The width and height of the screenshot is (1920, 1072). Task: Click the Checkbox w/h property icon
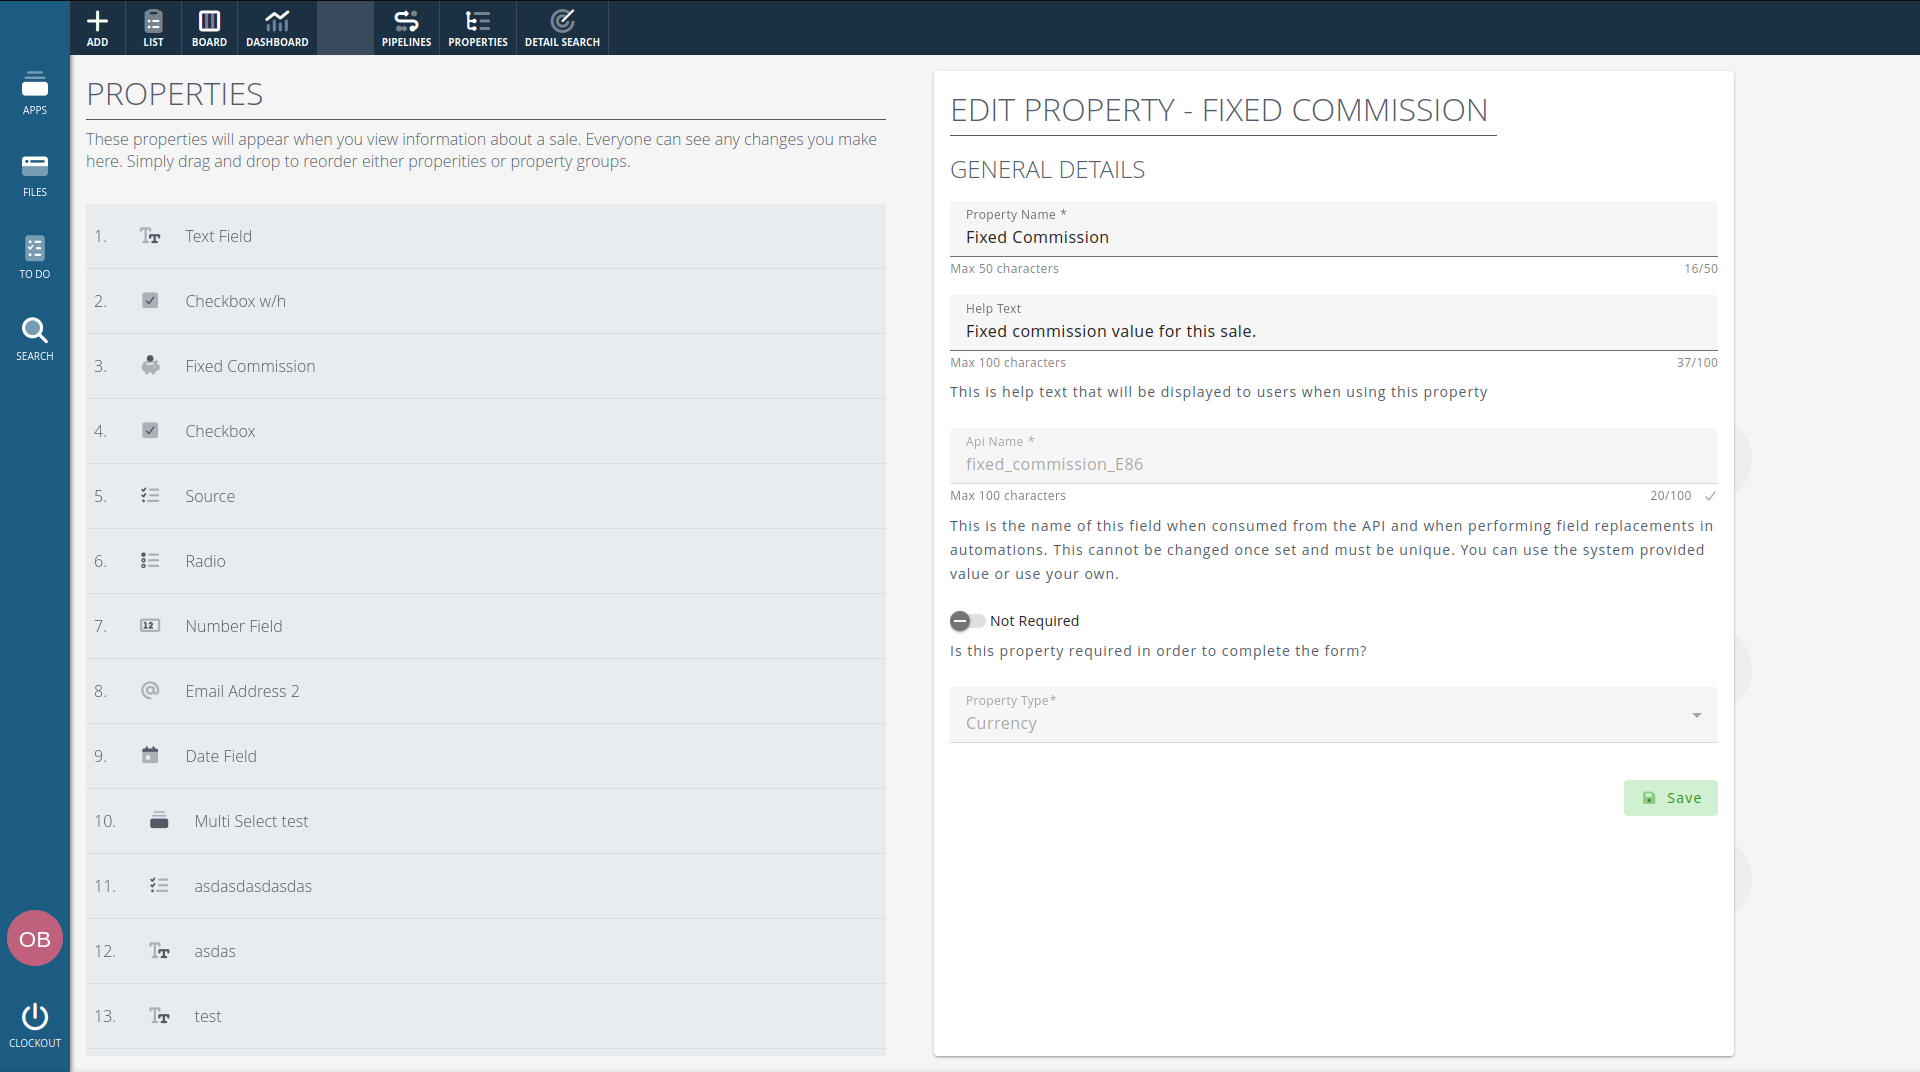point(150,301)
